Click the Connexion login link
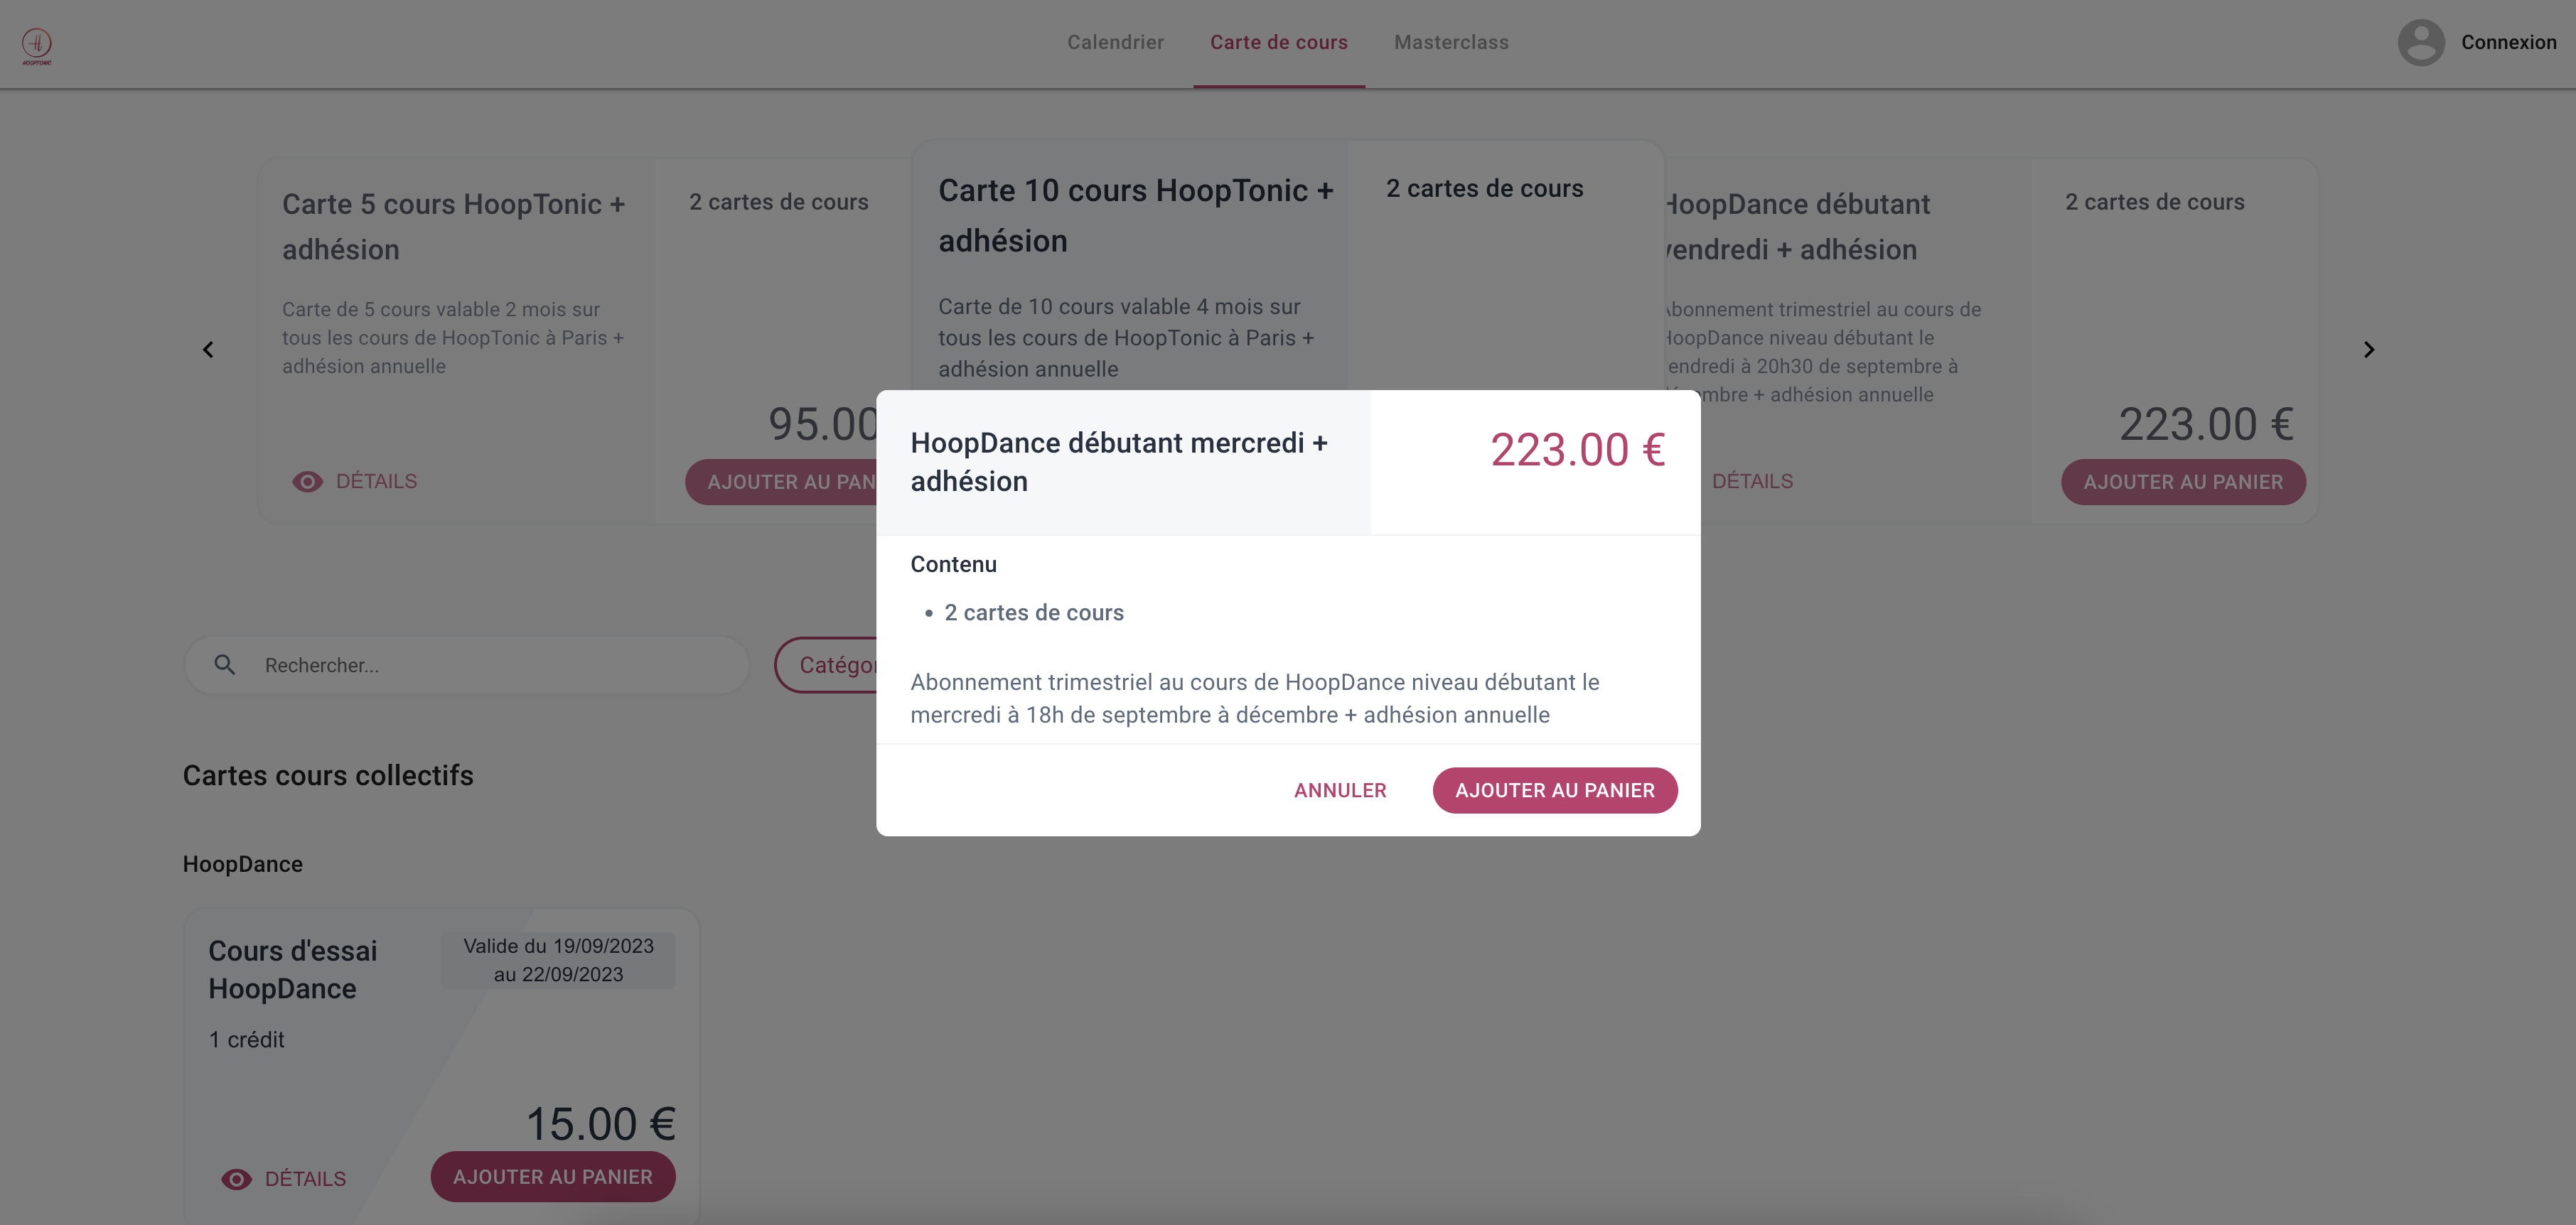 coord(2508,43)
